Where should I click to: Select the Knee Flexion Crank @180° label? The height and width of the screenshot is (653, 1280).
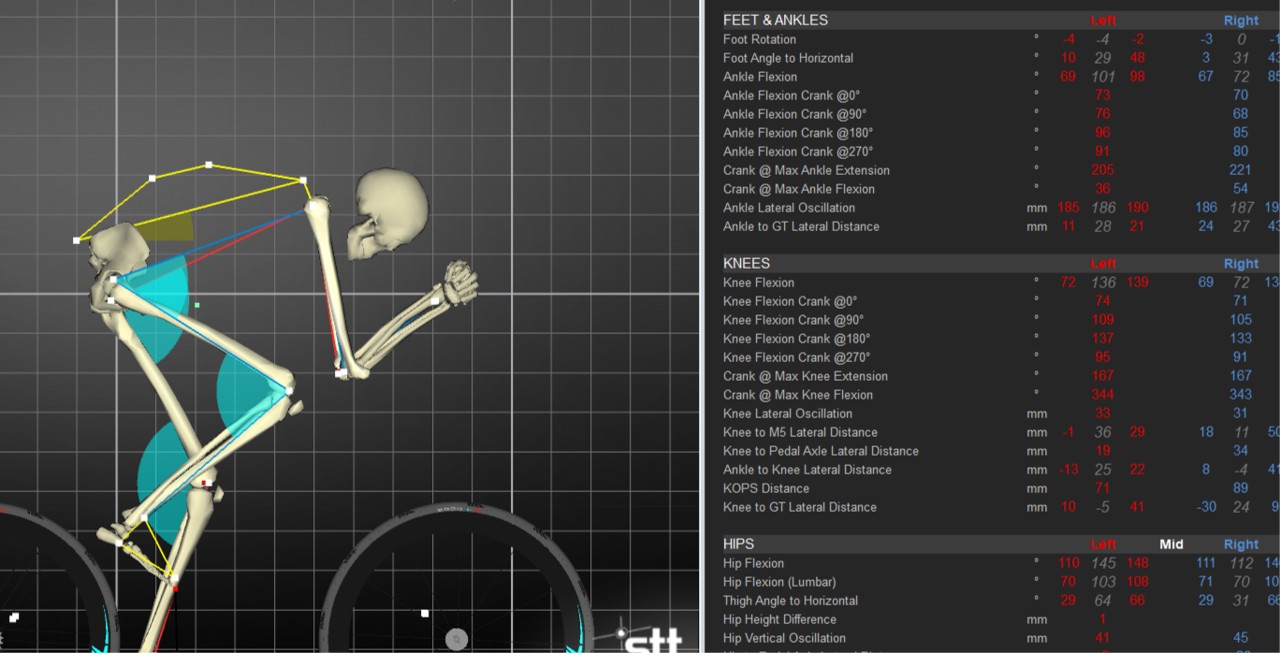click(797, 339)
